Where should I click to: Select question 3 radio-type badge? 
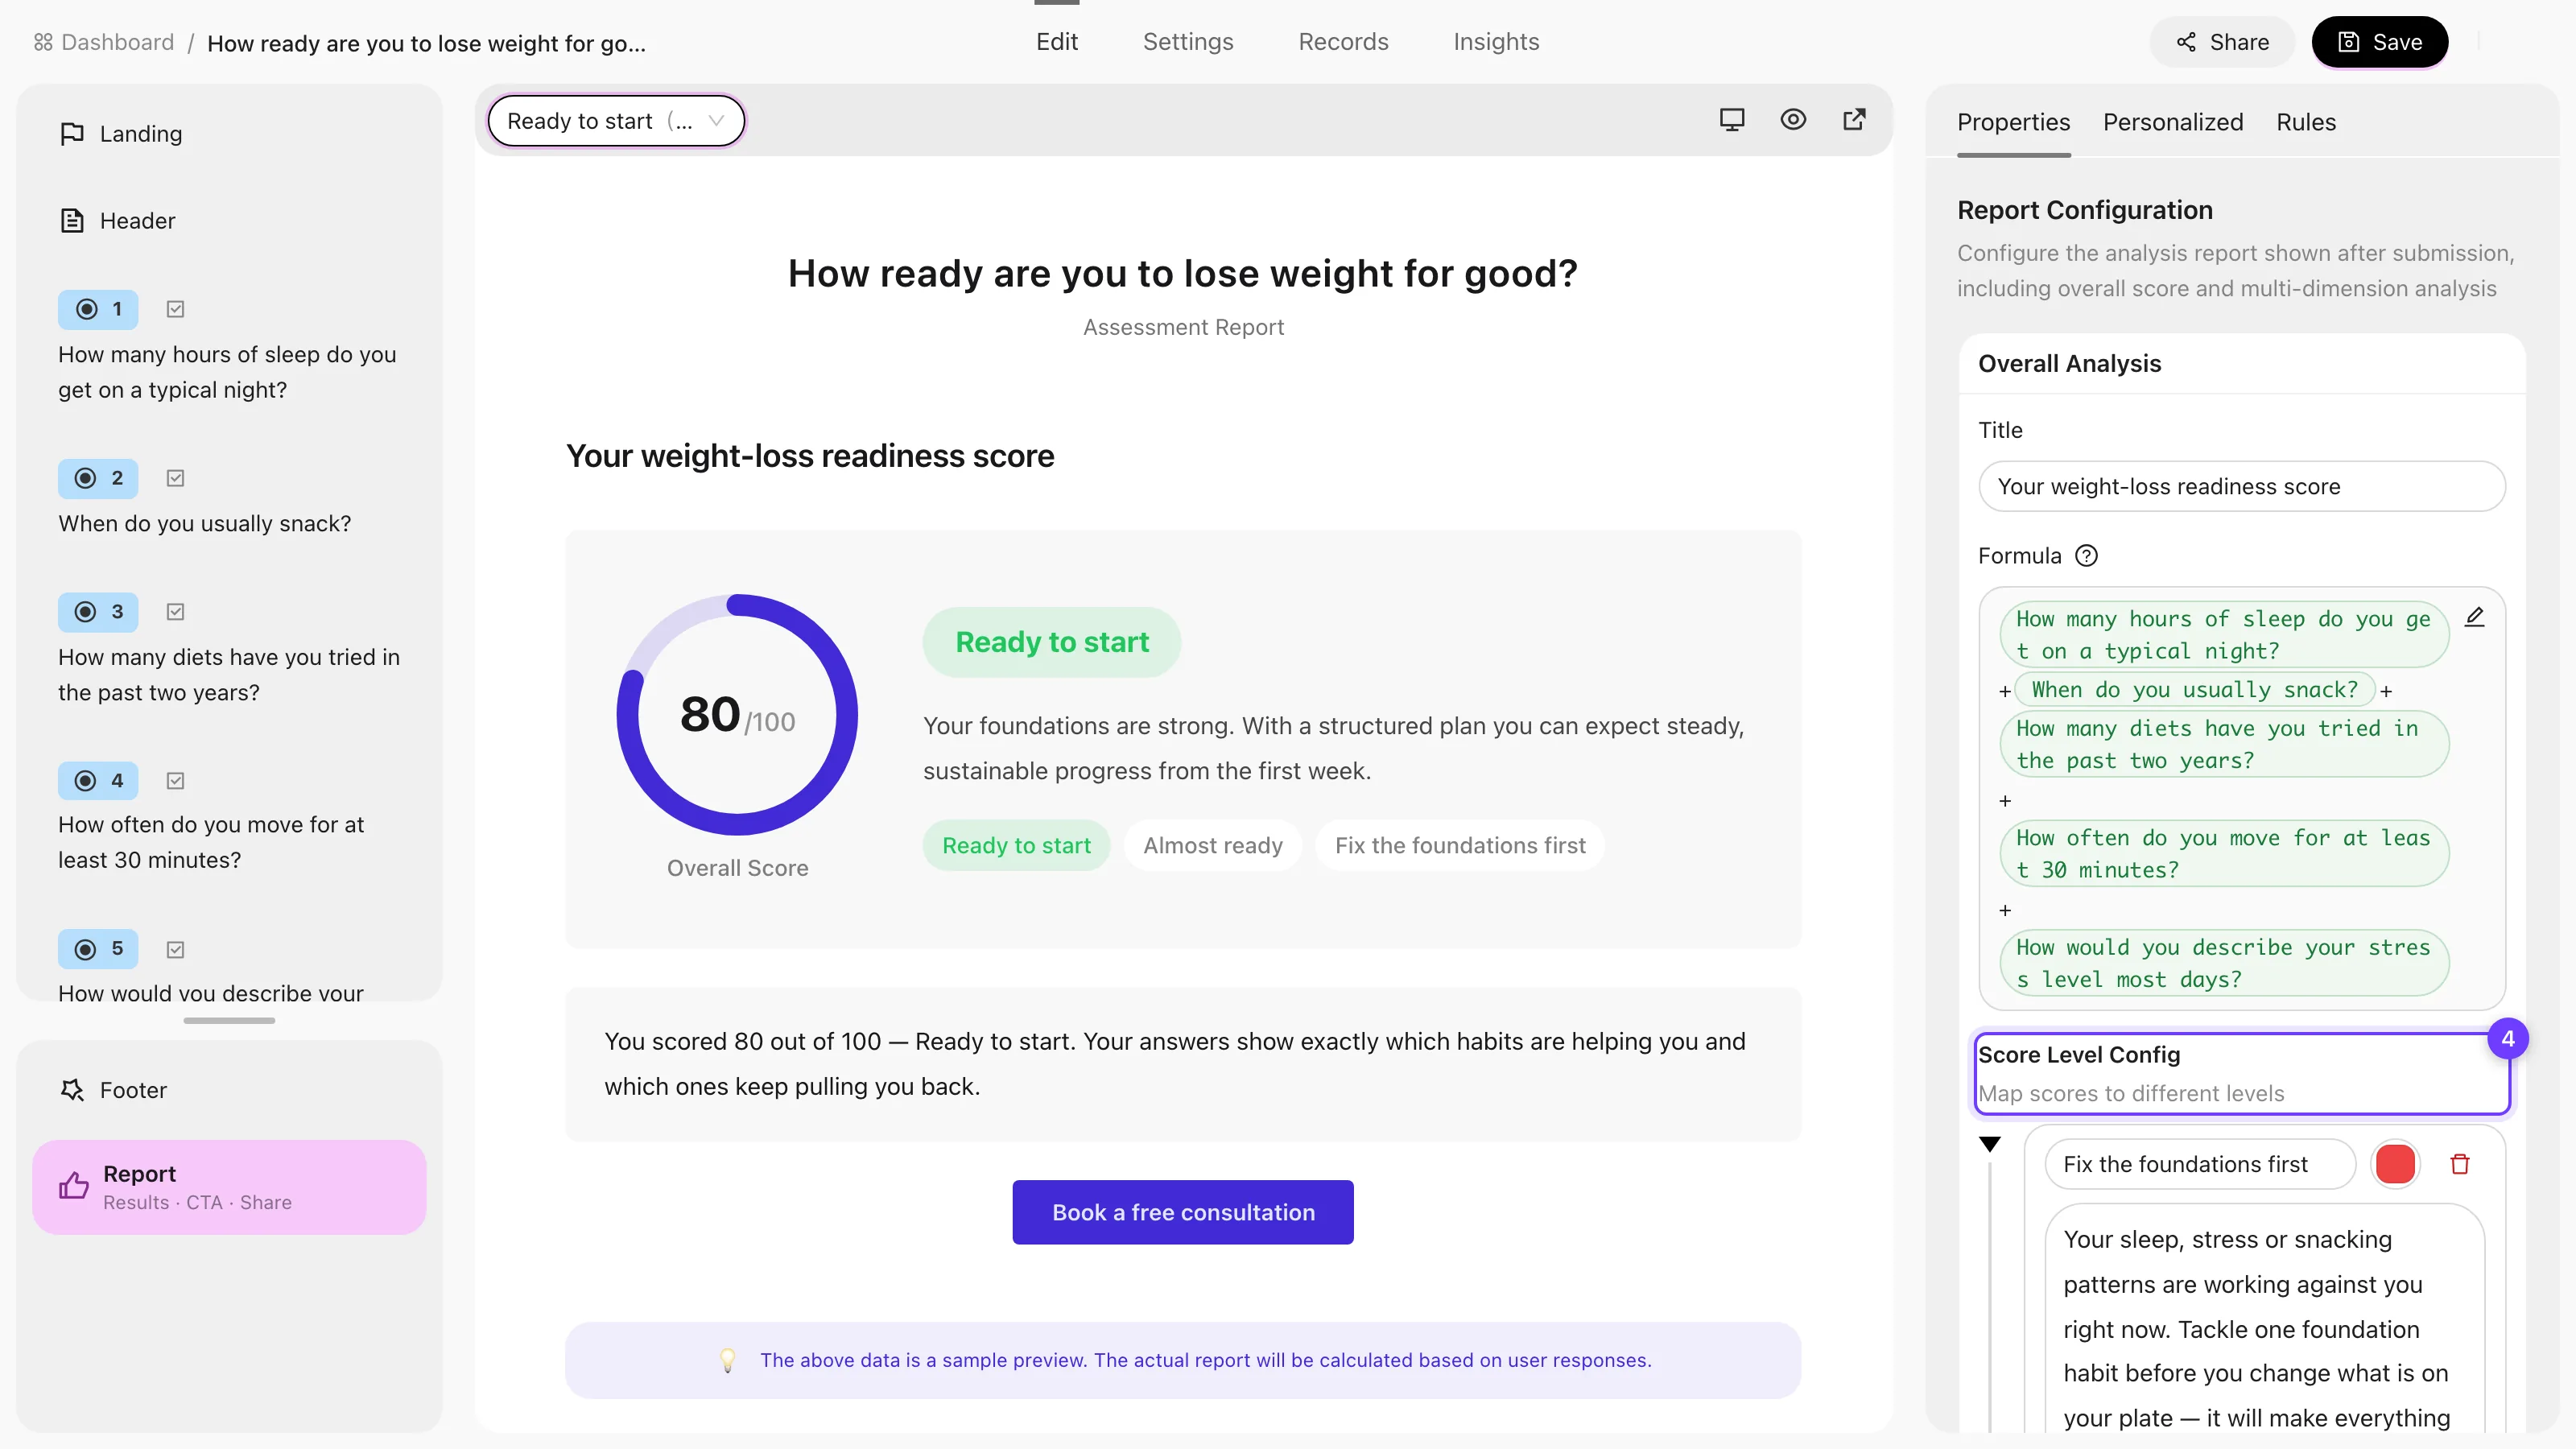pos(98,612)
